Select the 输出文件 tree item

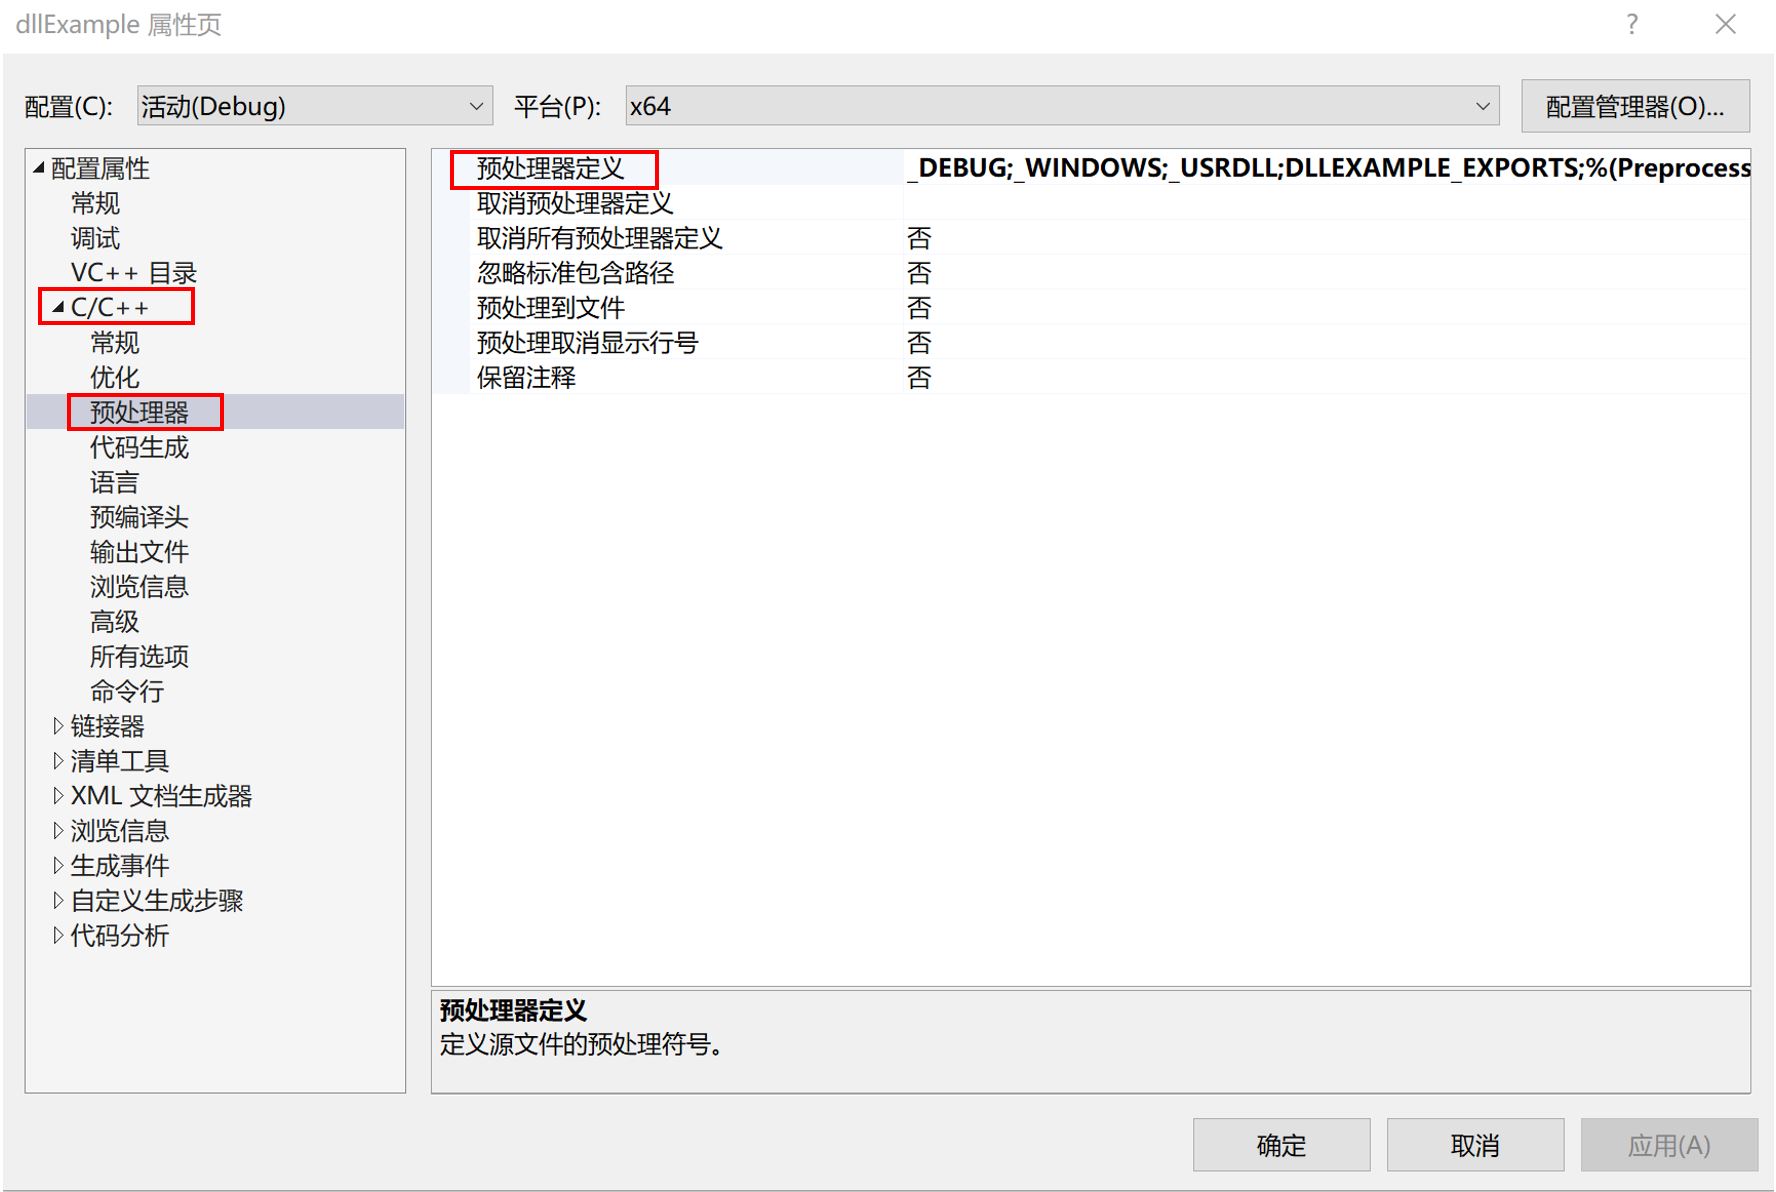coord(139,552)
